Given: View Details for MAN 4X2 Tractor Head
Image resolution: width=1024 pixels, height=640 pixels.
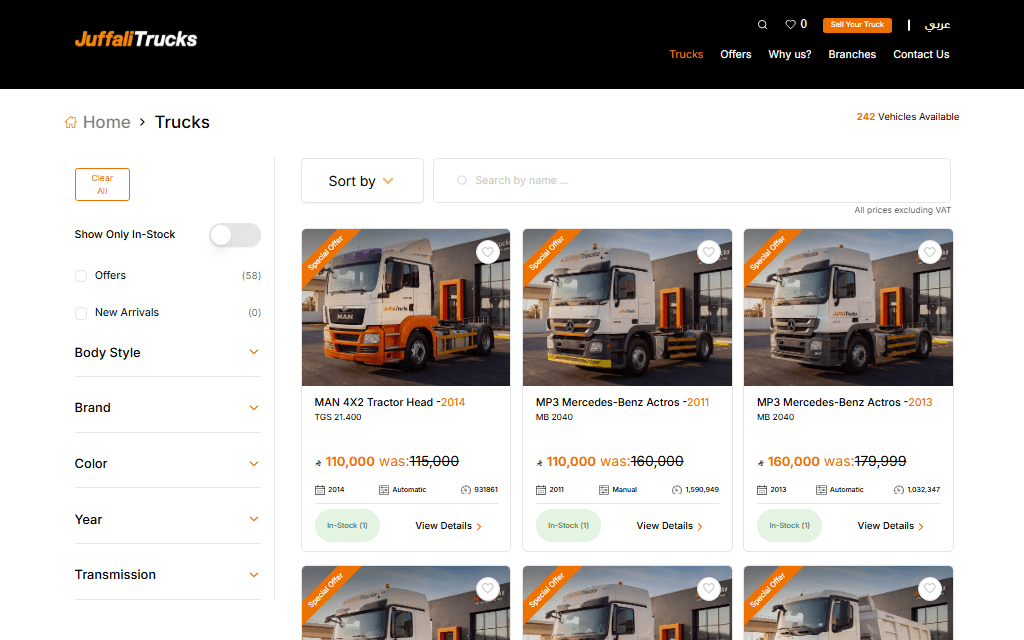Looking at the screenshot, I should (x=449, y=526).
